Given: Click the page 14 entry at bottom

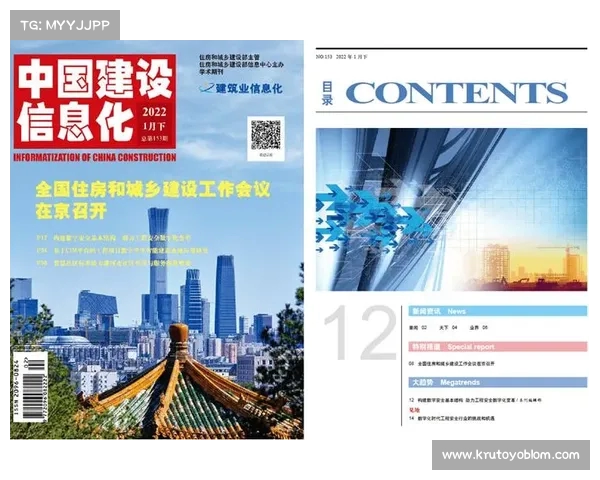Looking at the screenshot, I should click(452, 418).
